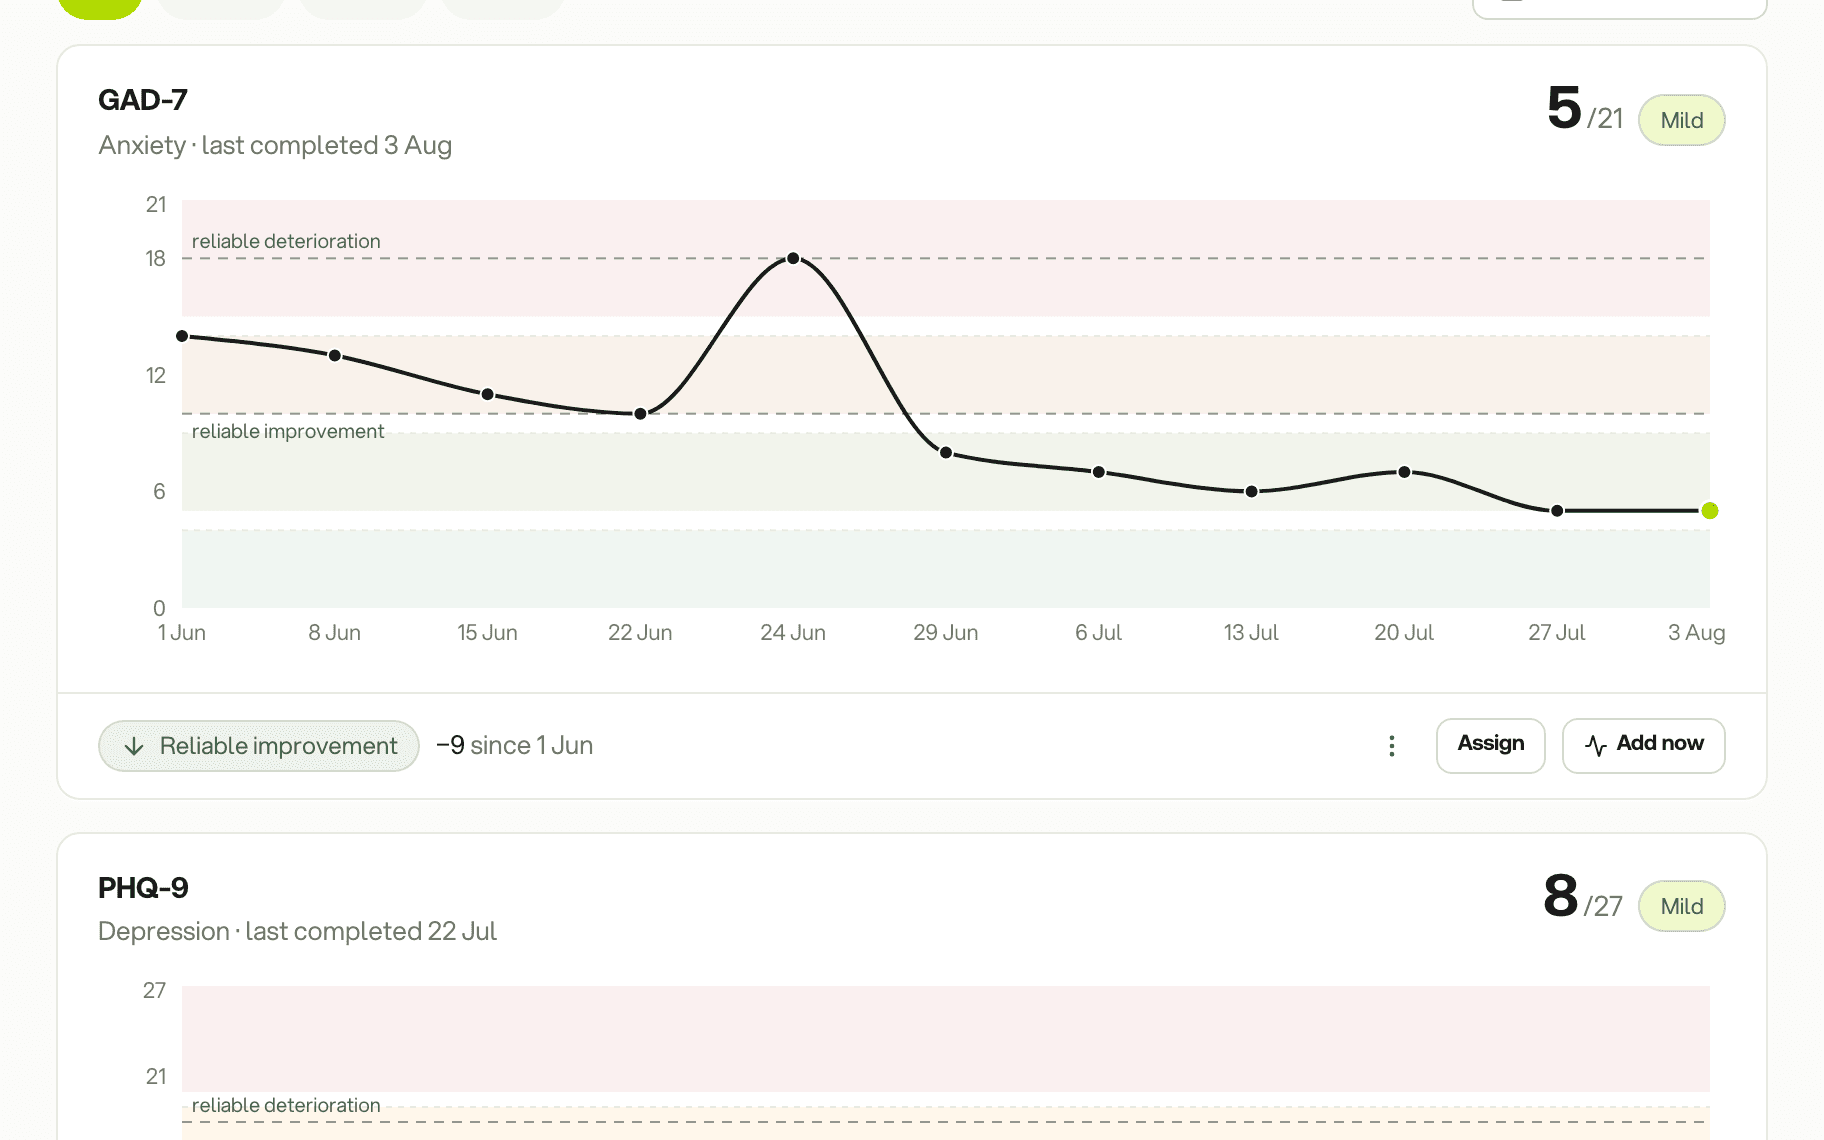Select the 1 Jun data point
Screen dimensions: 1824x1140
tap(182, 336)
